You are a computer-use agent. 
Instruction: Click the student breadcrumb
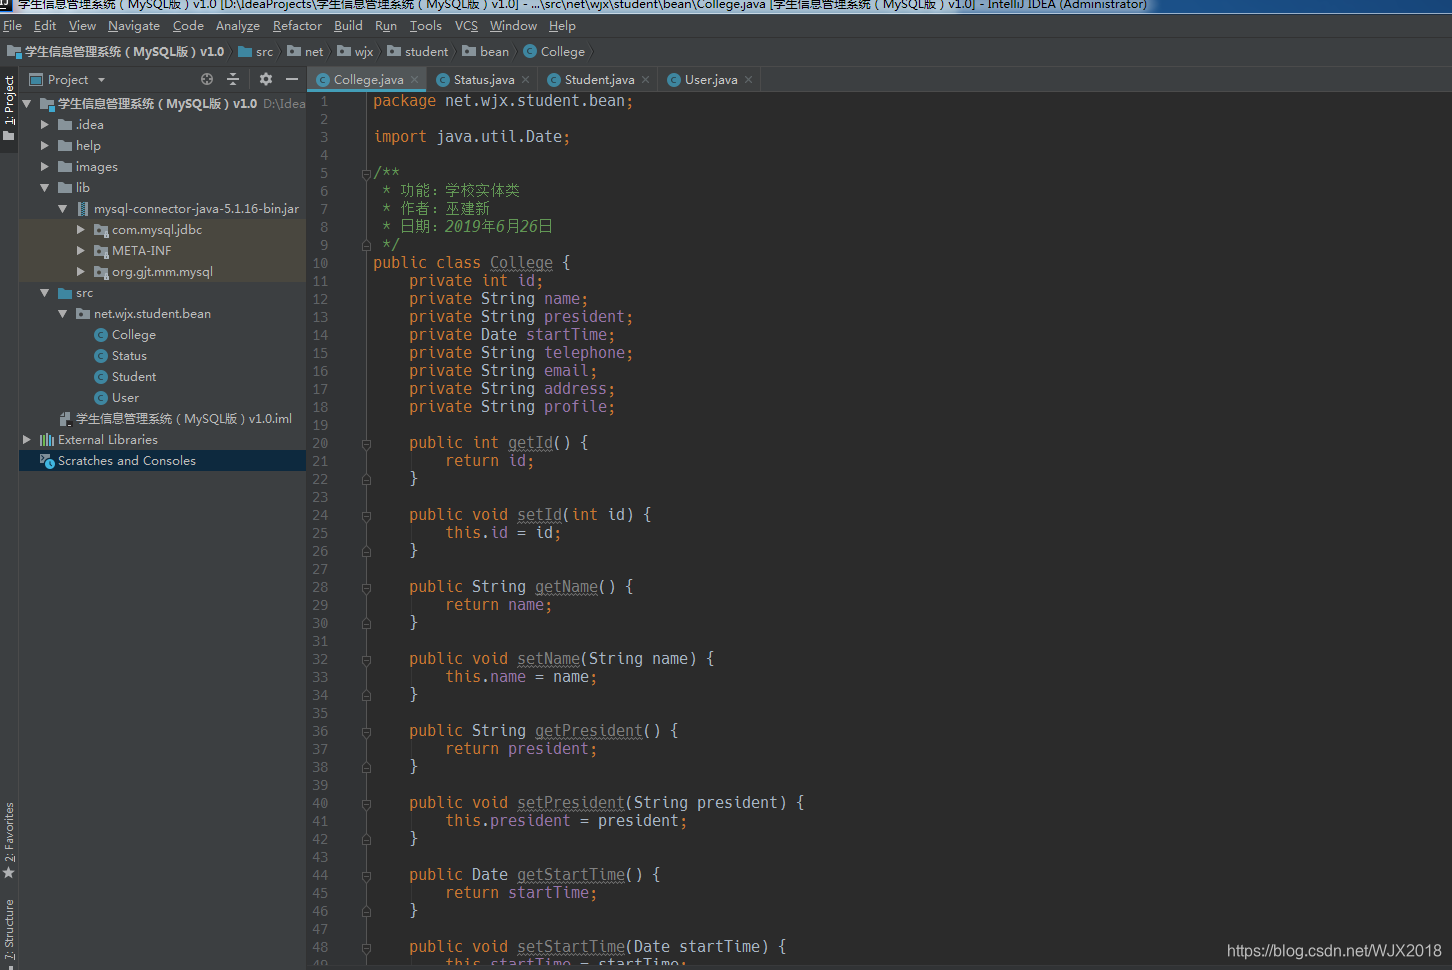click(418, 52)
